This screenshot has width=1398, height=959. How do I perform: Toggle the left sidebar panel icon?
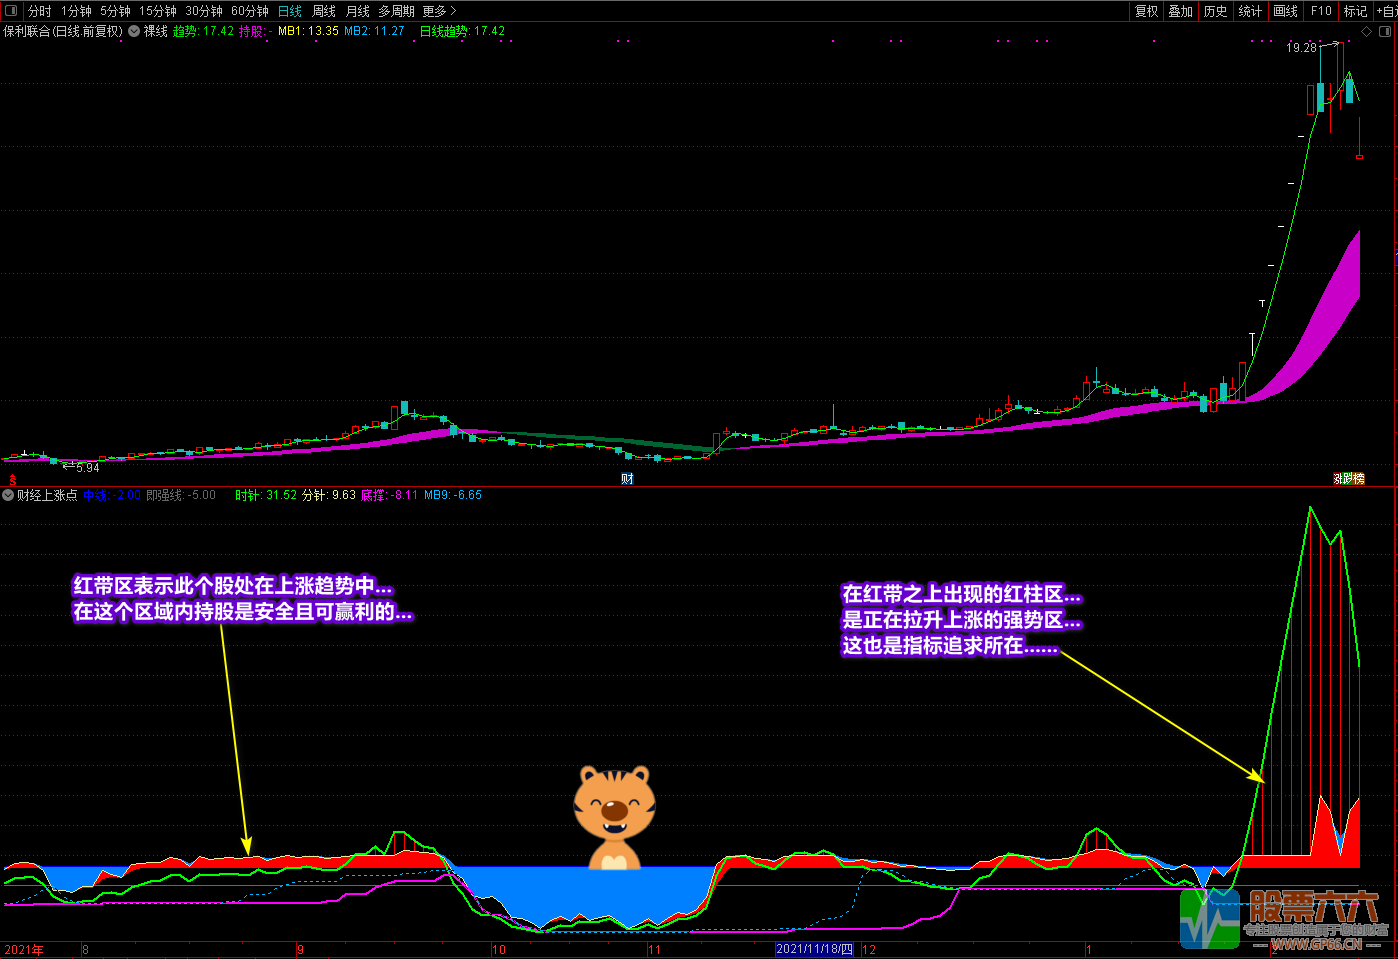[x=11, y=11]
